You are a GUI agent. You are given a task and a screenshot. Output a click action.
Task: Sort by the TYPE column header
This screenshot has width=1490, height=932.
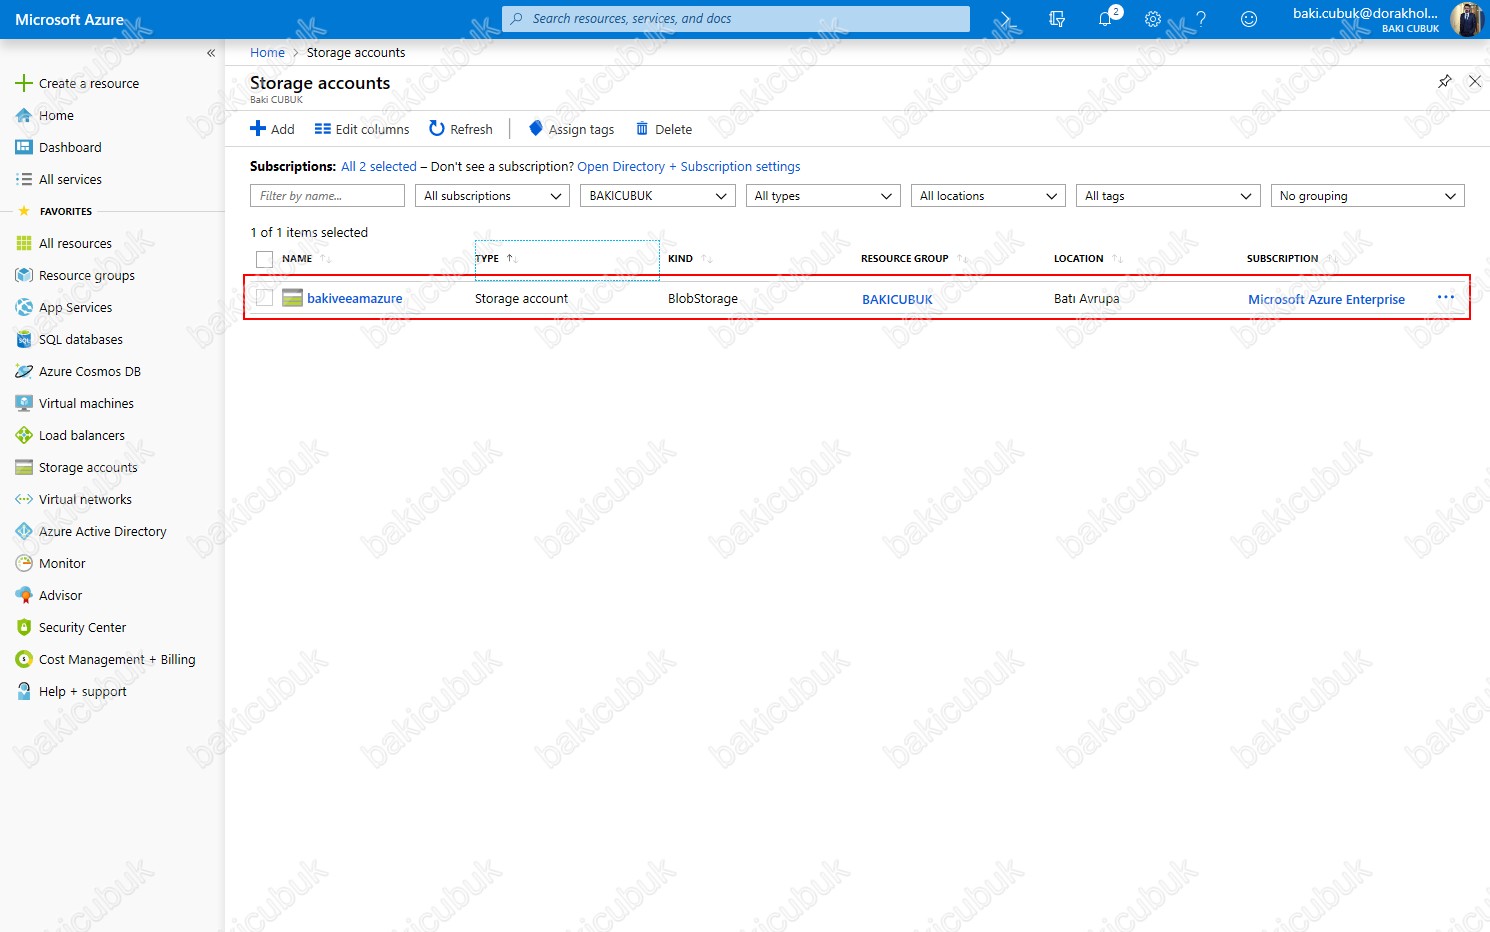pos(487,259)
